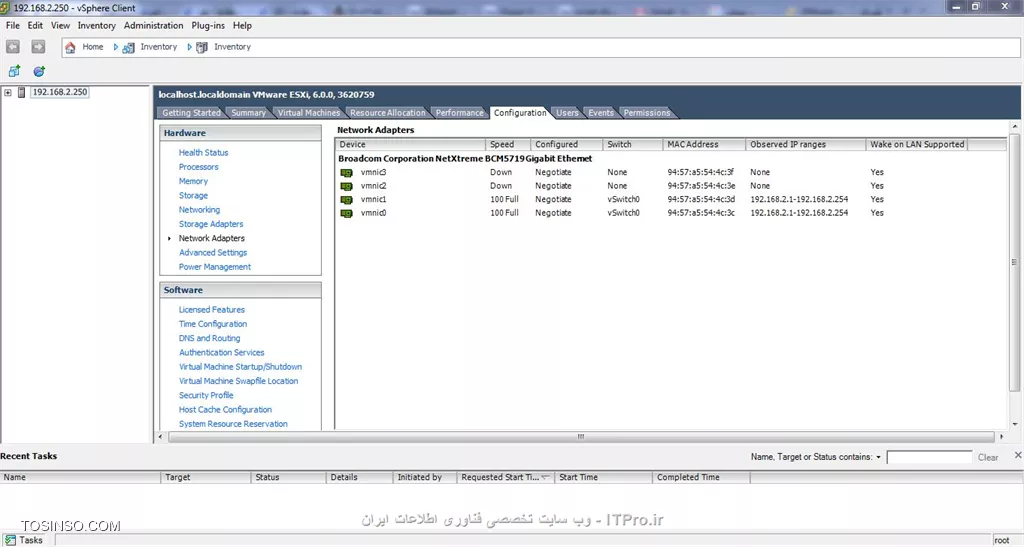
Task: Switch to the Events tab
Action: [x=600, y=113]
